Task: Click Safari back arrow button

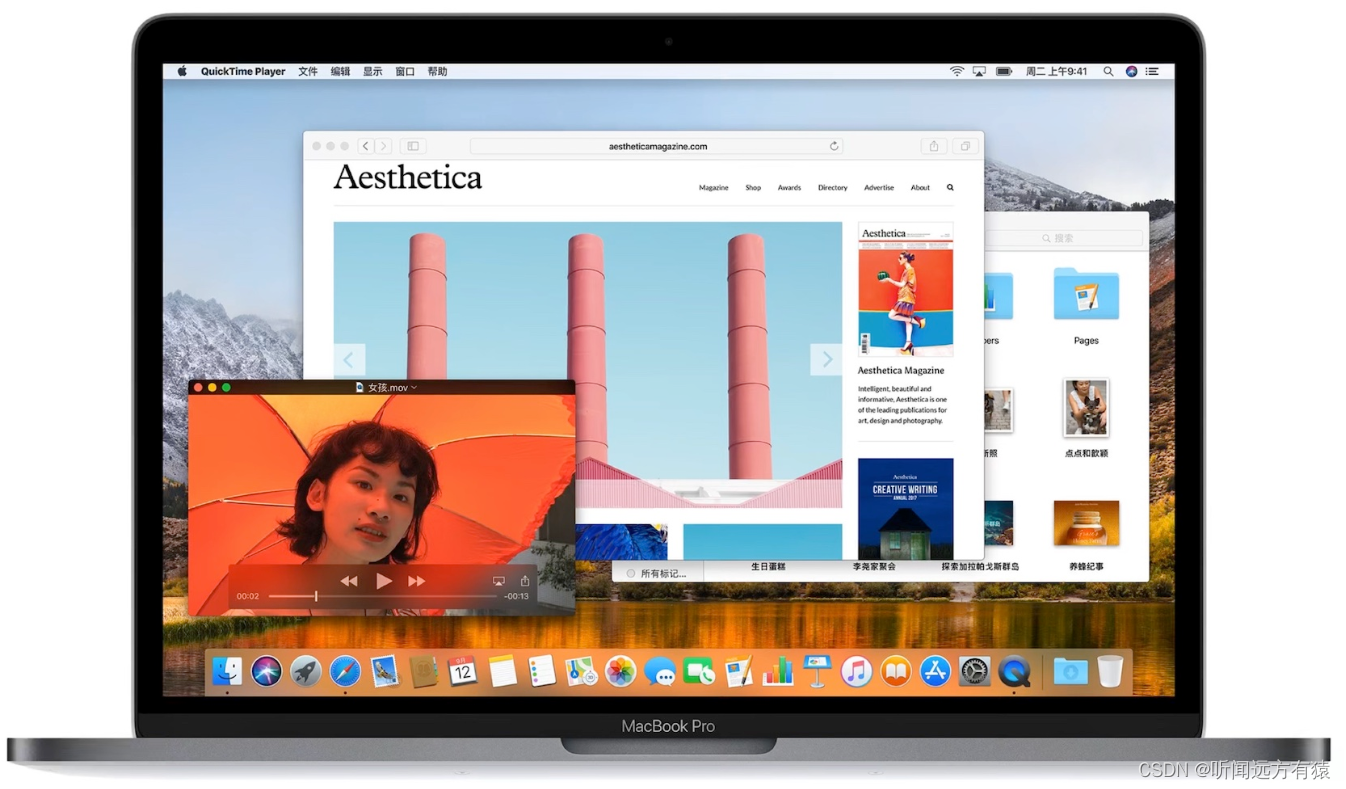Action: [x=366, y=146]
